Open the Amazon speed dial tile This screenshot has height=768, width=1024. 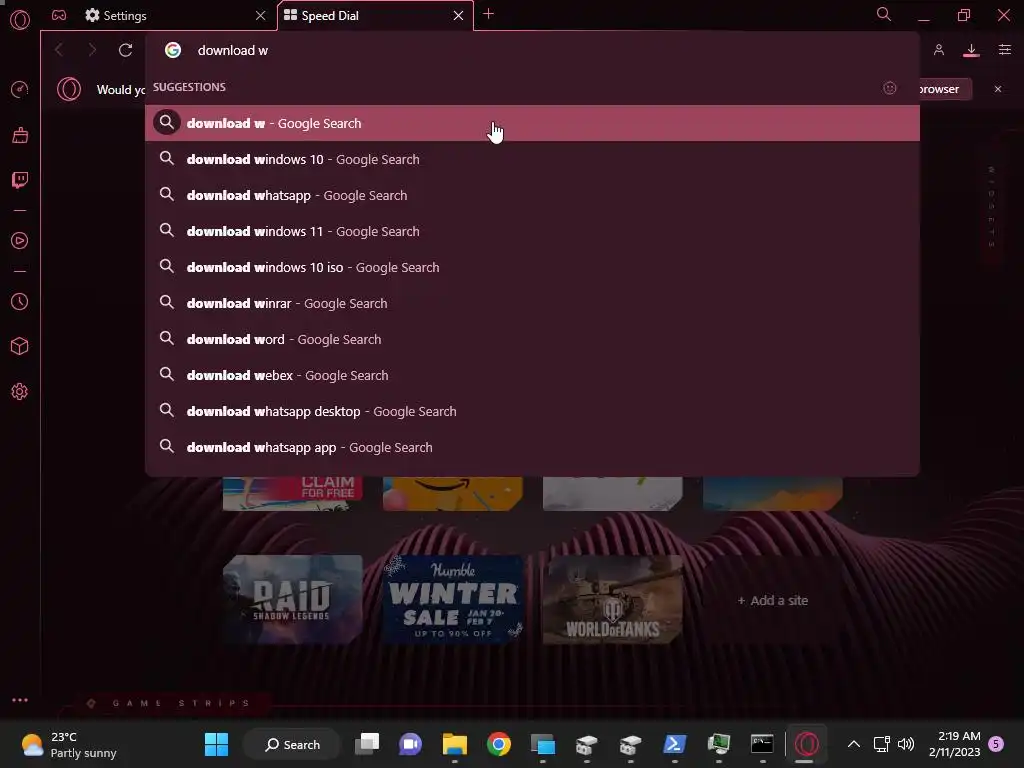click(x=453, y=493)
